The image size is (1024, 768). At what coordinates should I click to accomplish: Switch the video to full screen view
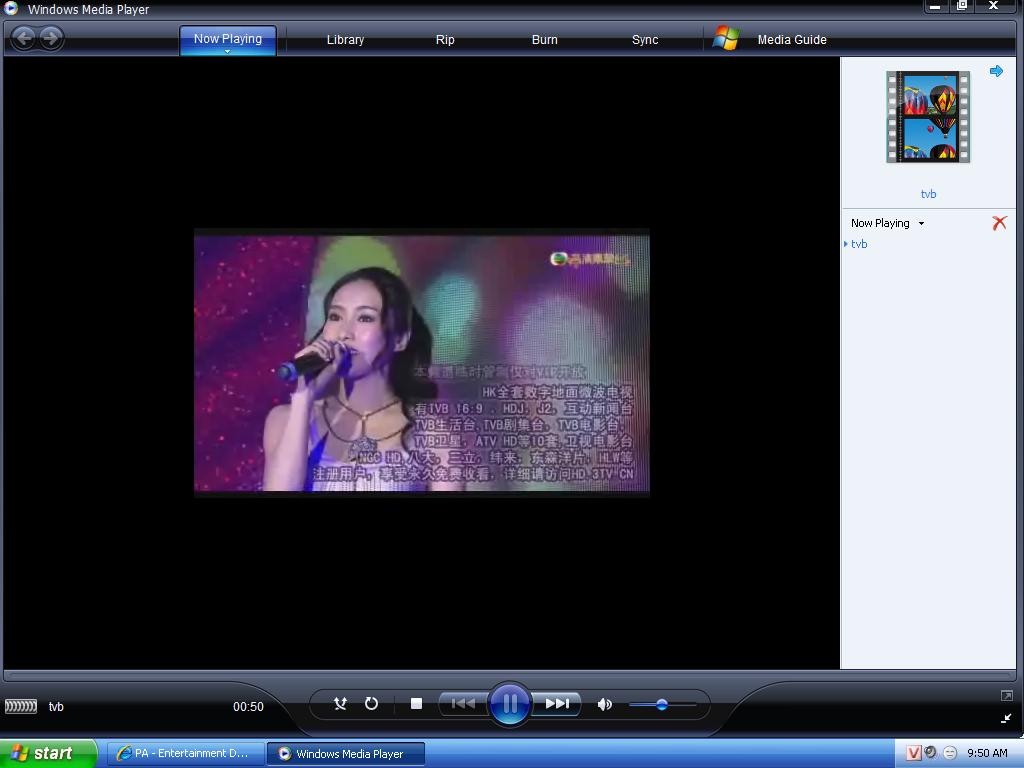point(1006,696)
